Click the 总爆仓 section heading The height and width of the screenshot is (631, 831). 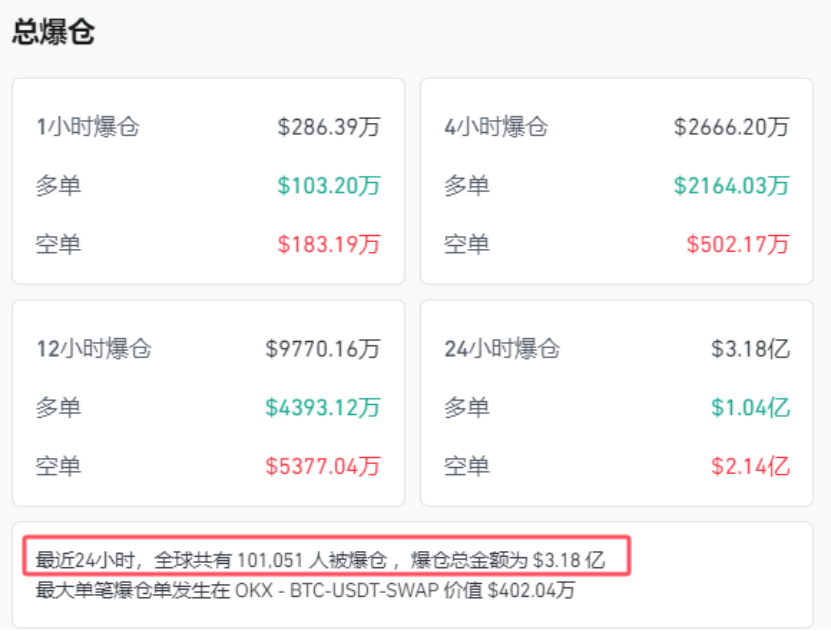(53, 32)
